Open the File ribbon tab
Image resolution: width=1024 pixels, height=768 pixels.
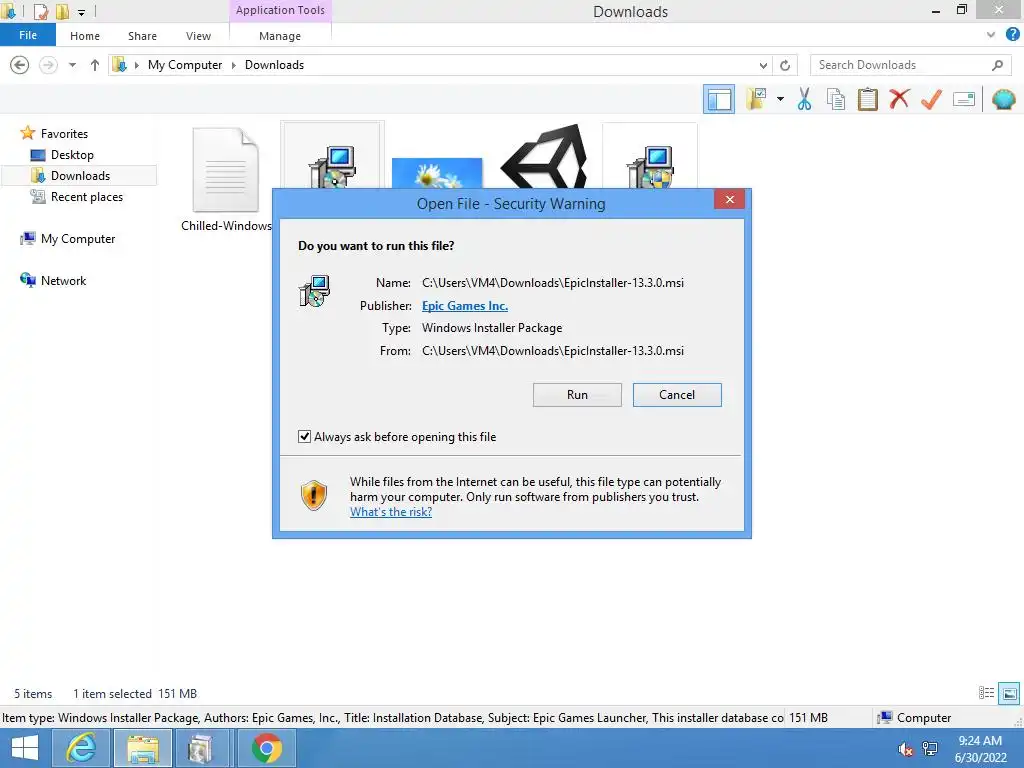[x=27, y=35]
